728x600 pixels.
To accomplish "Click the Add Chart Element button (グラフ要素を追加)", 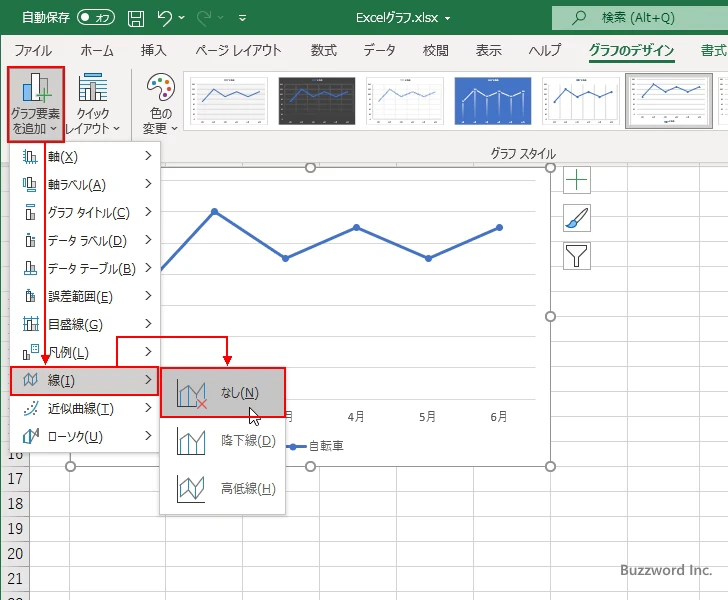I will (36, 104).
